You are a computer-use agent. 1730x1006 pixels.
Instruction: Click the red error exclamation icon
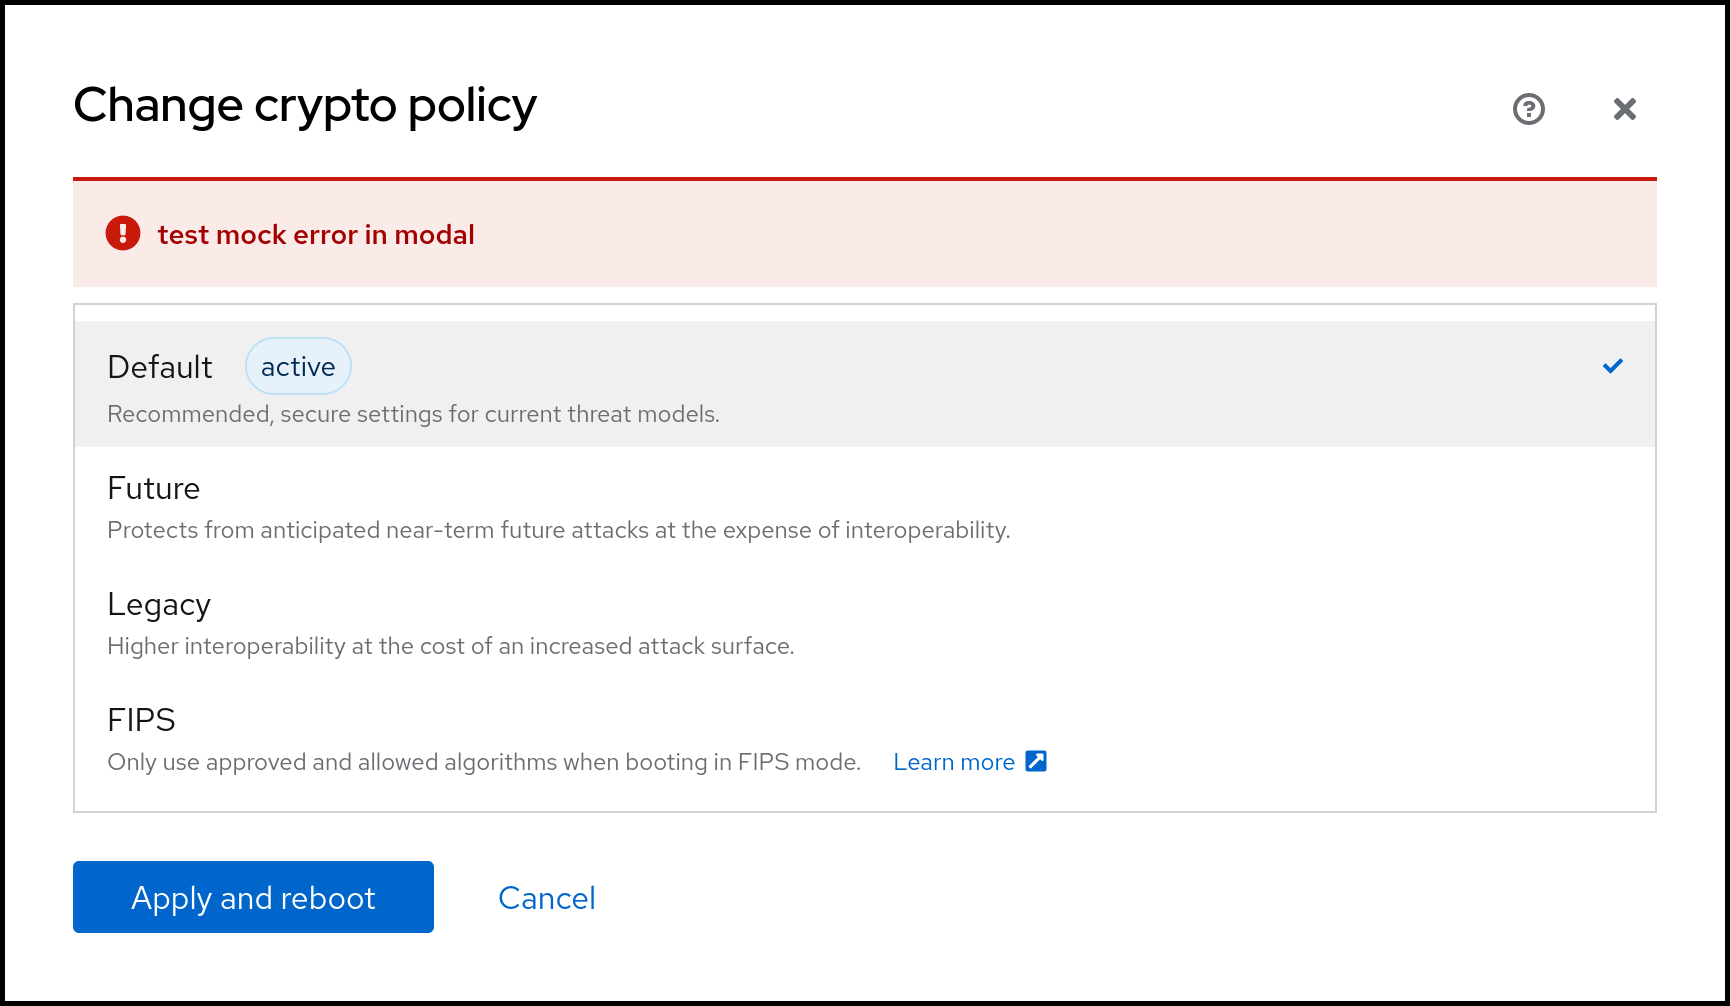[123, 234]
